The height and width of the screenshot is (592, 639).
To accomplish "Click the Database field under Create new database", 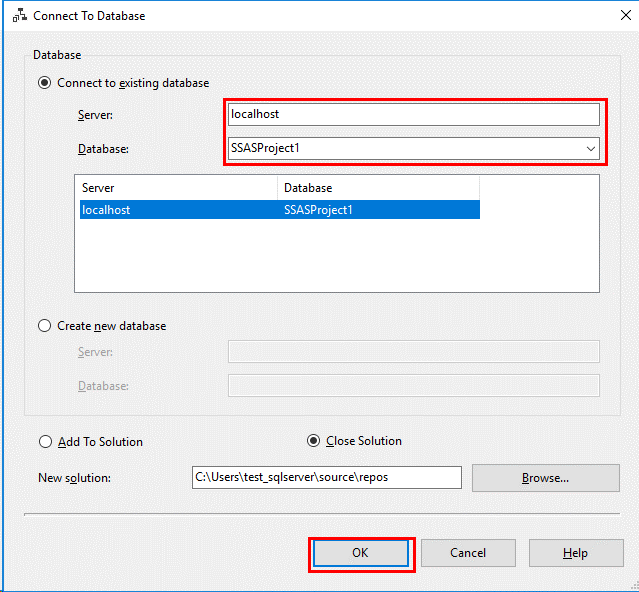I will pyautogui.click(x=413, y=386).
